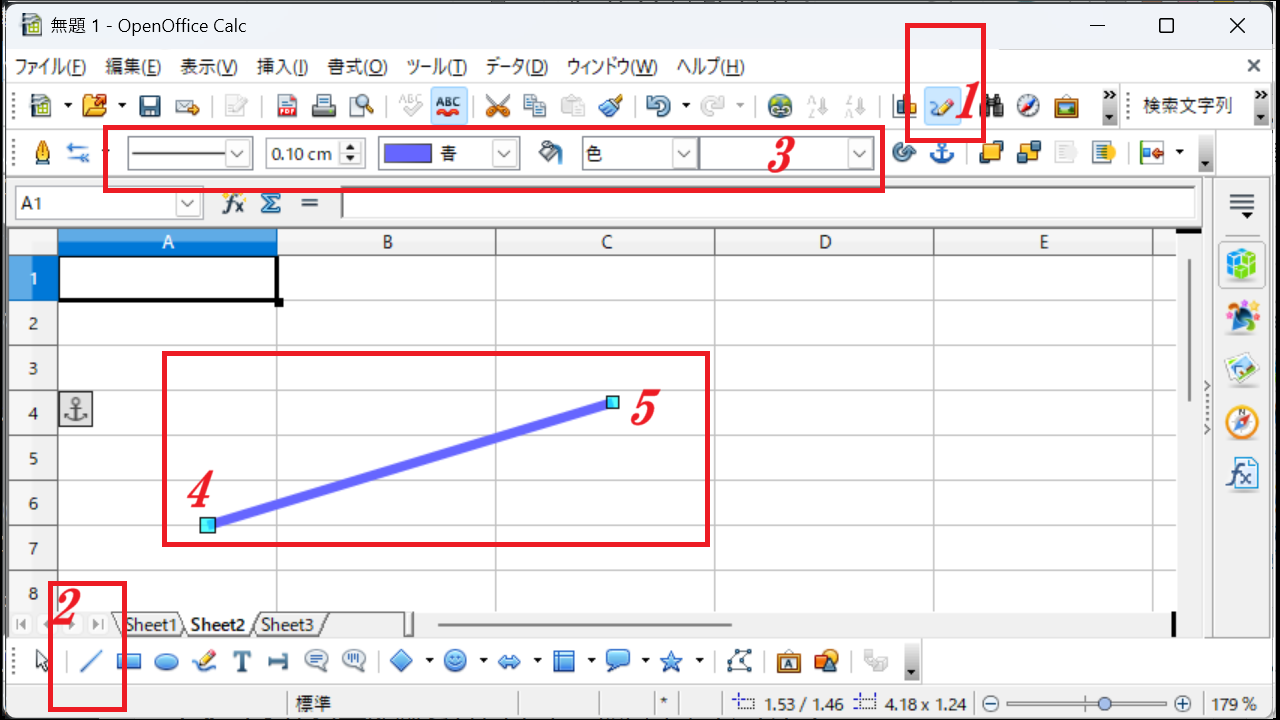Select the Ellipse shape tool
The width and height of the screenshot is (1280, 720).
tap(166, 661)
